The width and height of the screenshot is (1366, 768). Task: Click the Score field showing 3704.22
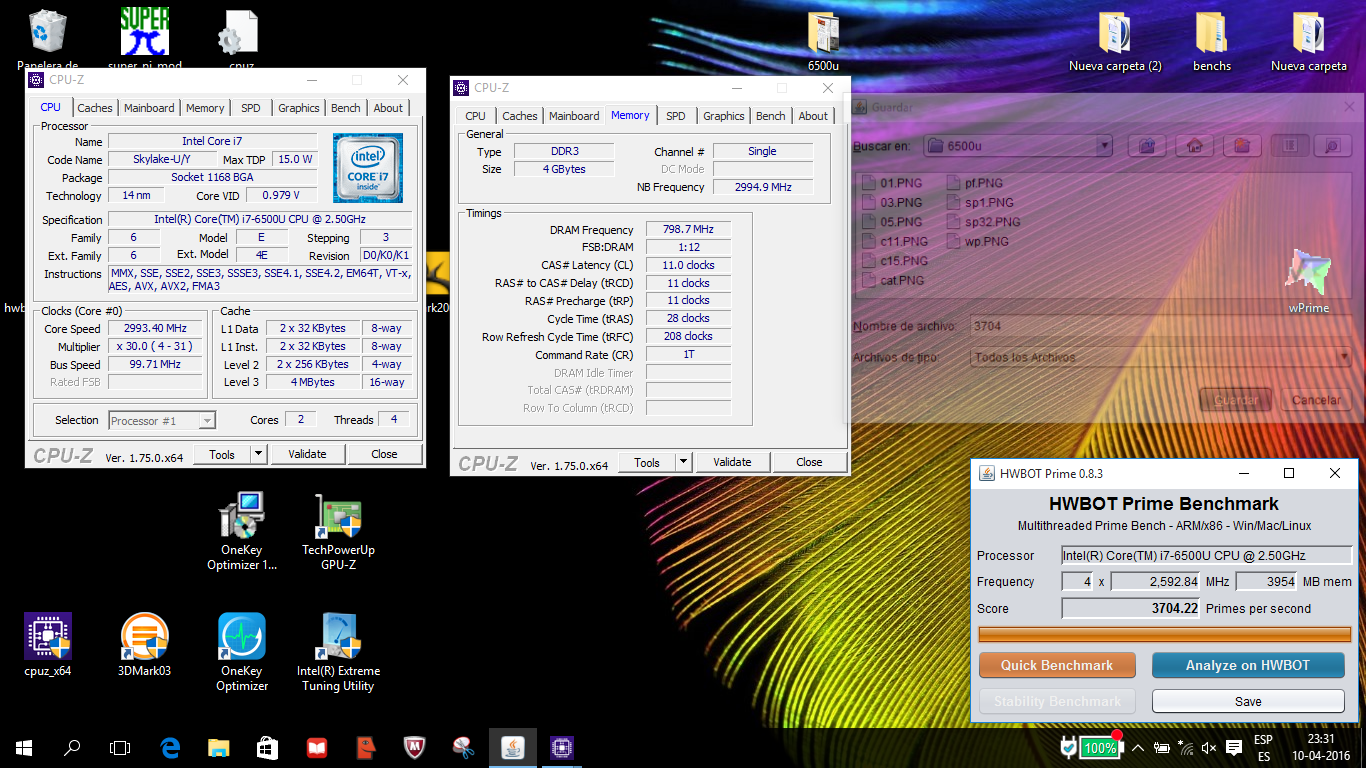pos(1131,608)
